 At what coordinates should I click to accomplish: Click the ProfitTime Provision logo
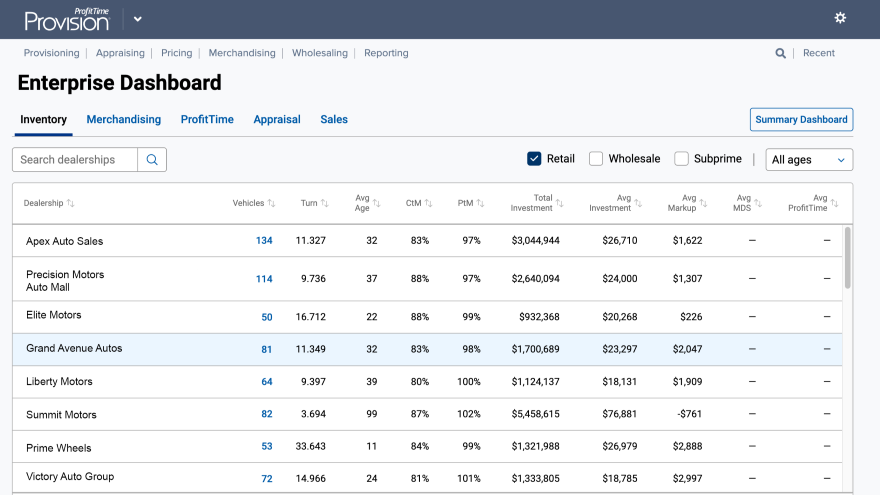coord(67,19)
